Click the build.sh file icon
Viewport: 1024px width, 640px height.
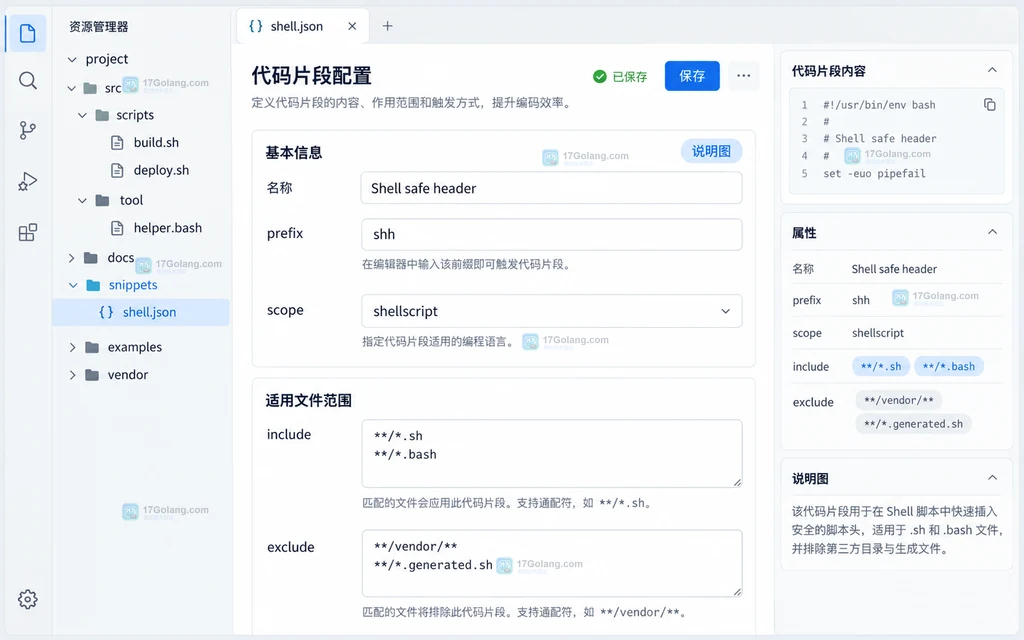(x=118, y=142)
